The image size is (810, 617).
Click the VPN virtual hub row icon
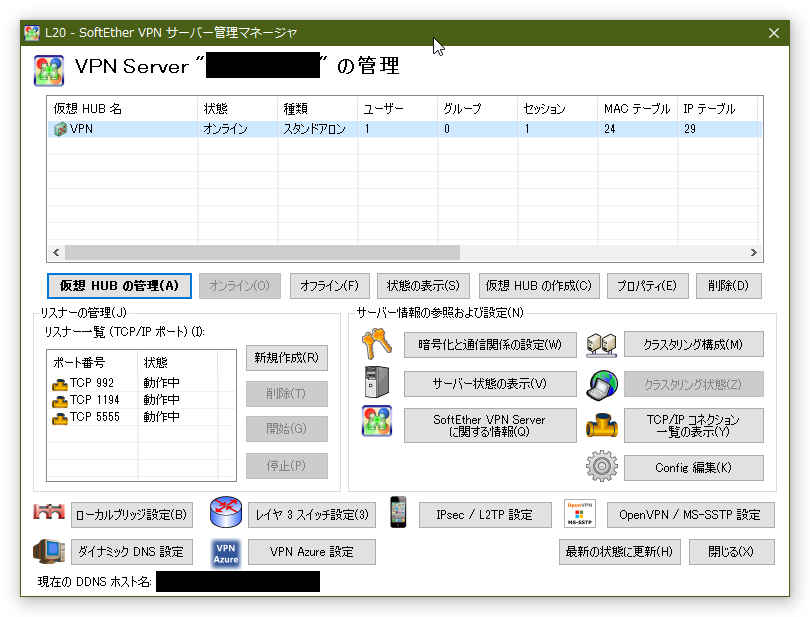60,129
